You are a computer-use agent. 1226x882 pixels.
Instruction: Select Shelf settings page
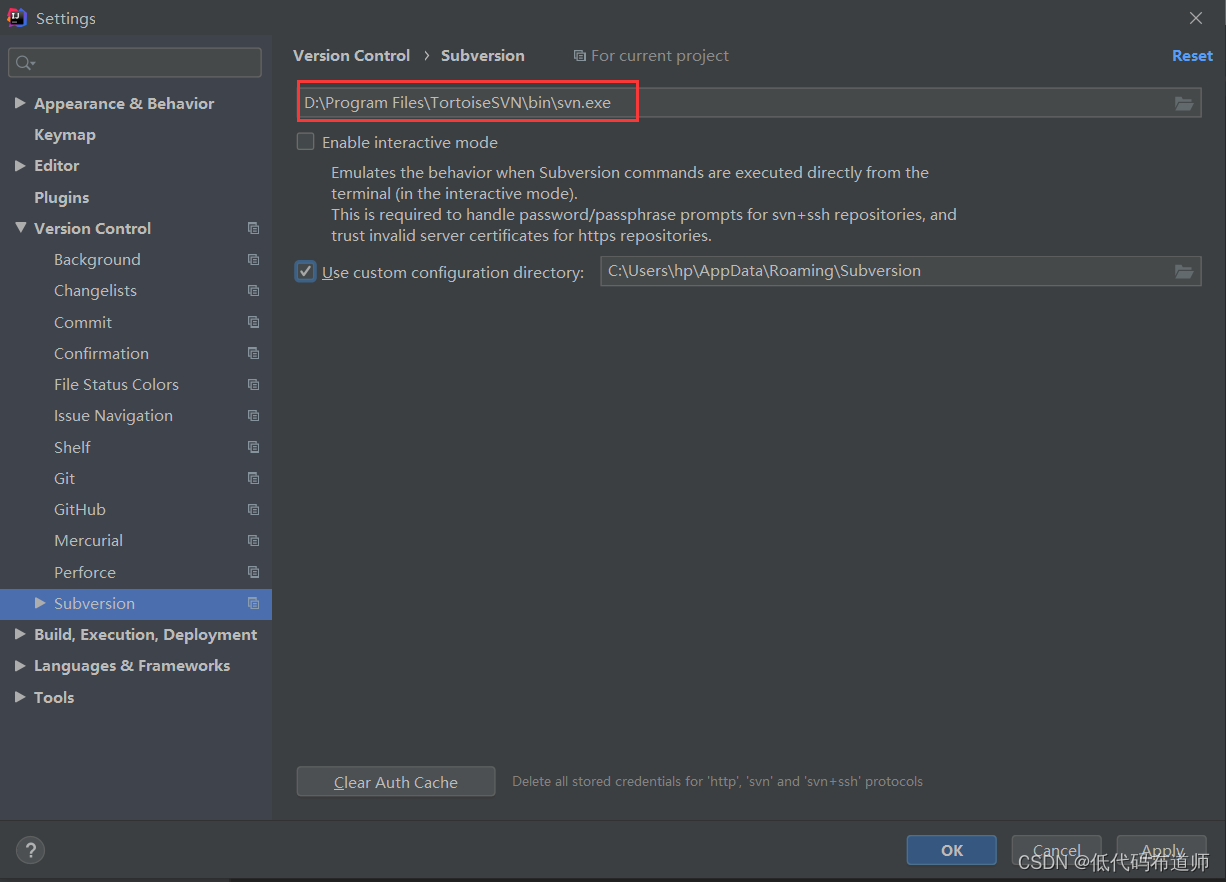72,447
